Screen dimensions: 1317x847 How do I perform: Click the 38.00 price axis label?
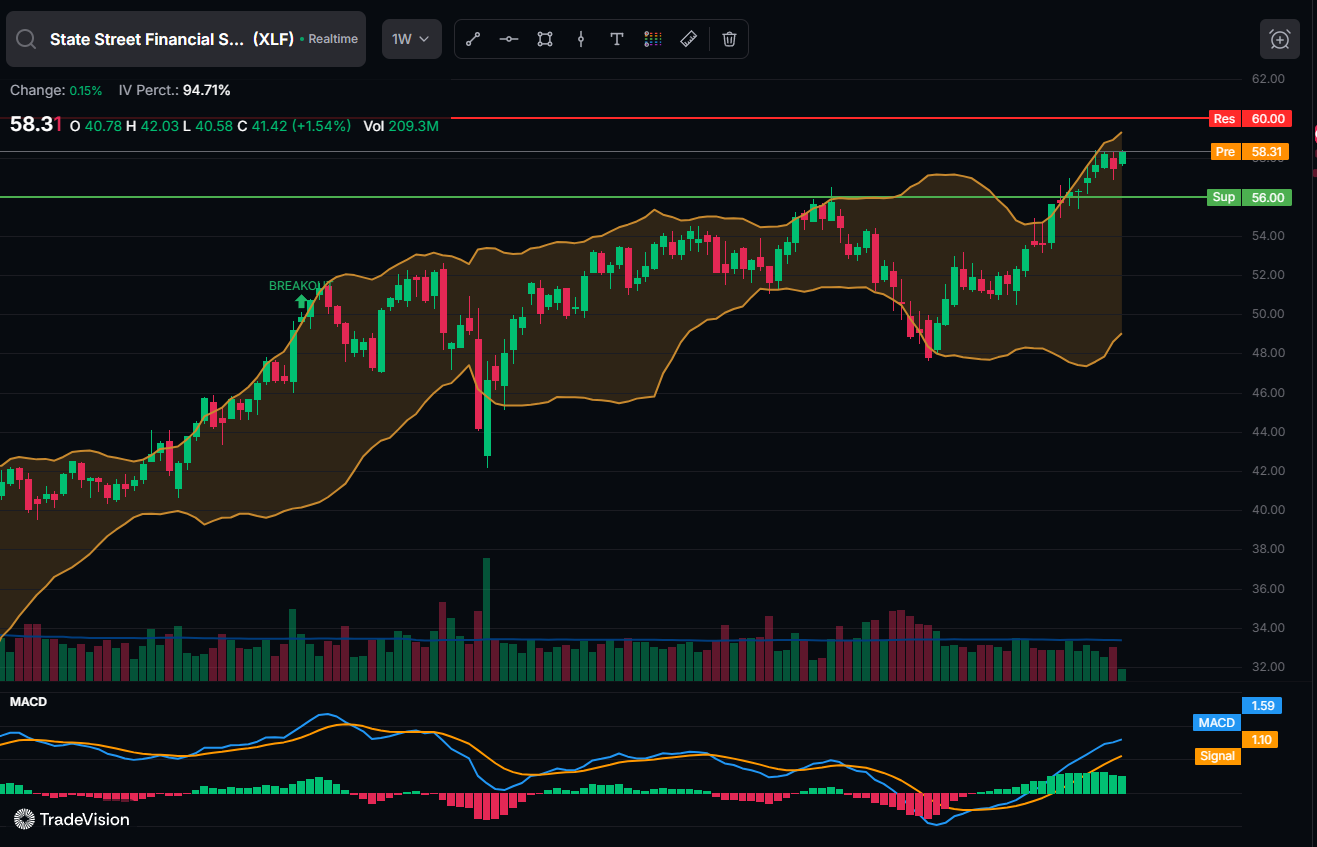point(1268,549)
